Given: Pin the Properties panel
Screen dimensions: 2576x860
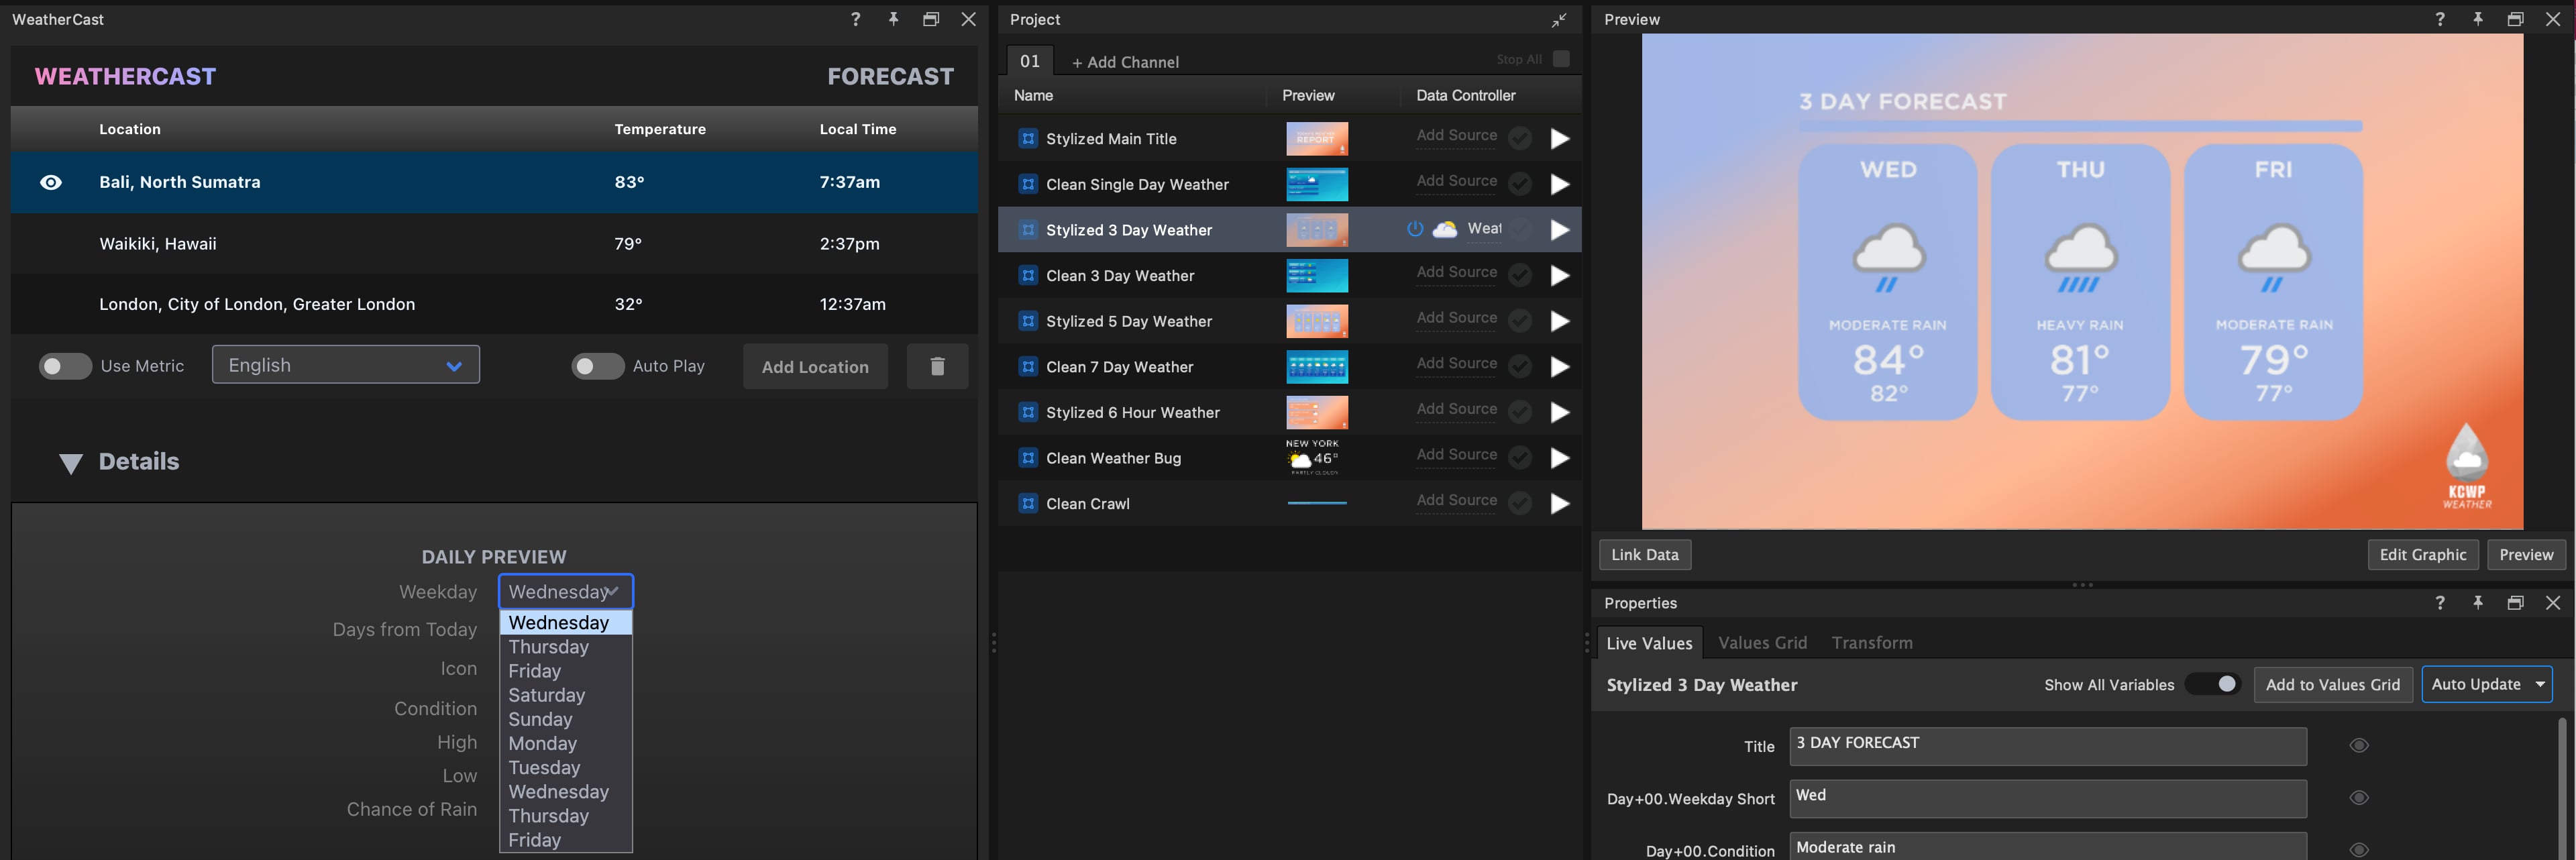Looking at the screenshot, I should [x=2477, y=603].
